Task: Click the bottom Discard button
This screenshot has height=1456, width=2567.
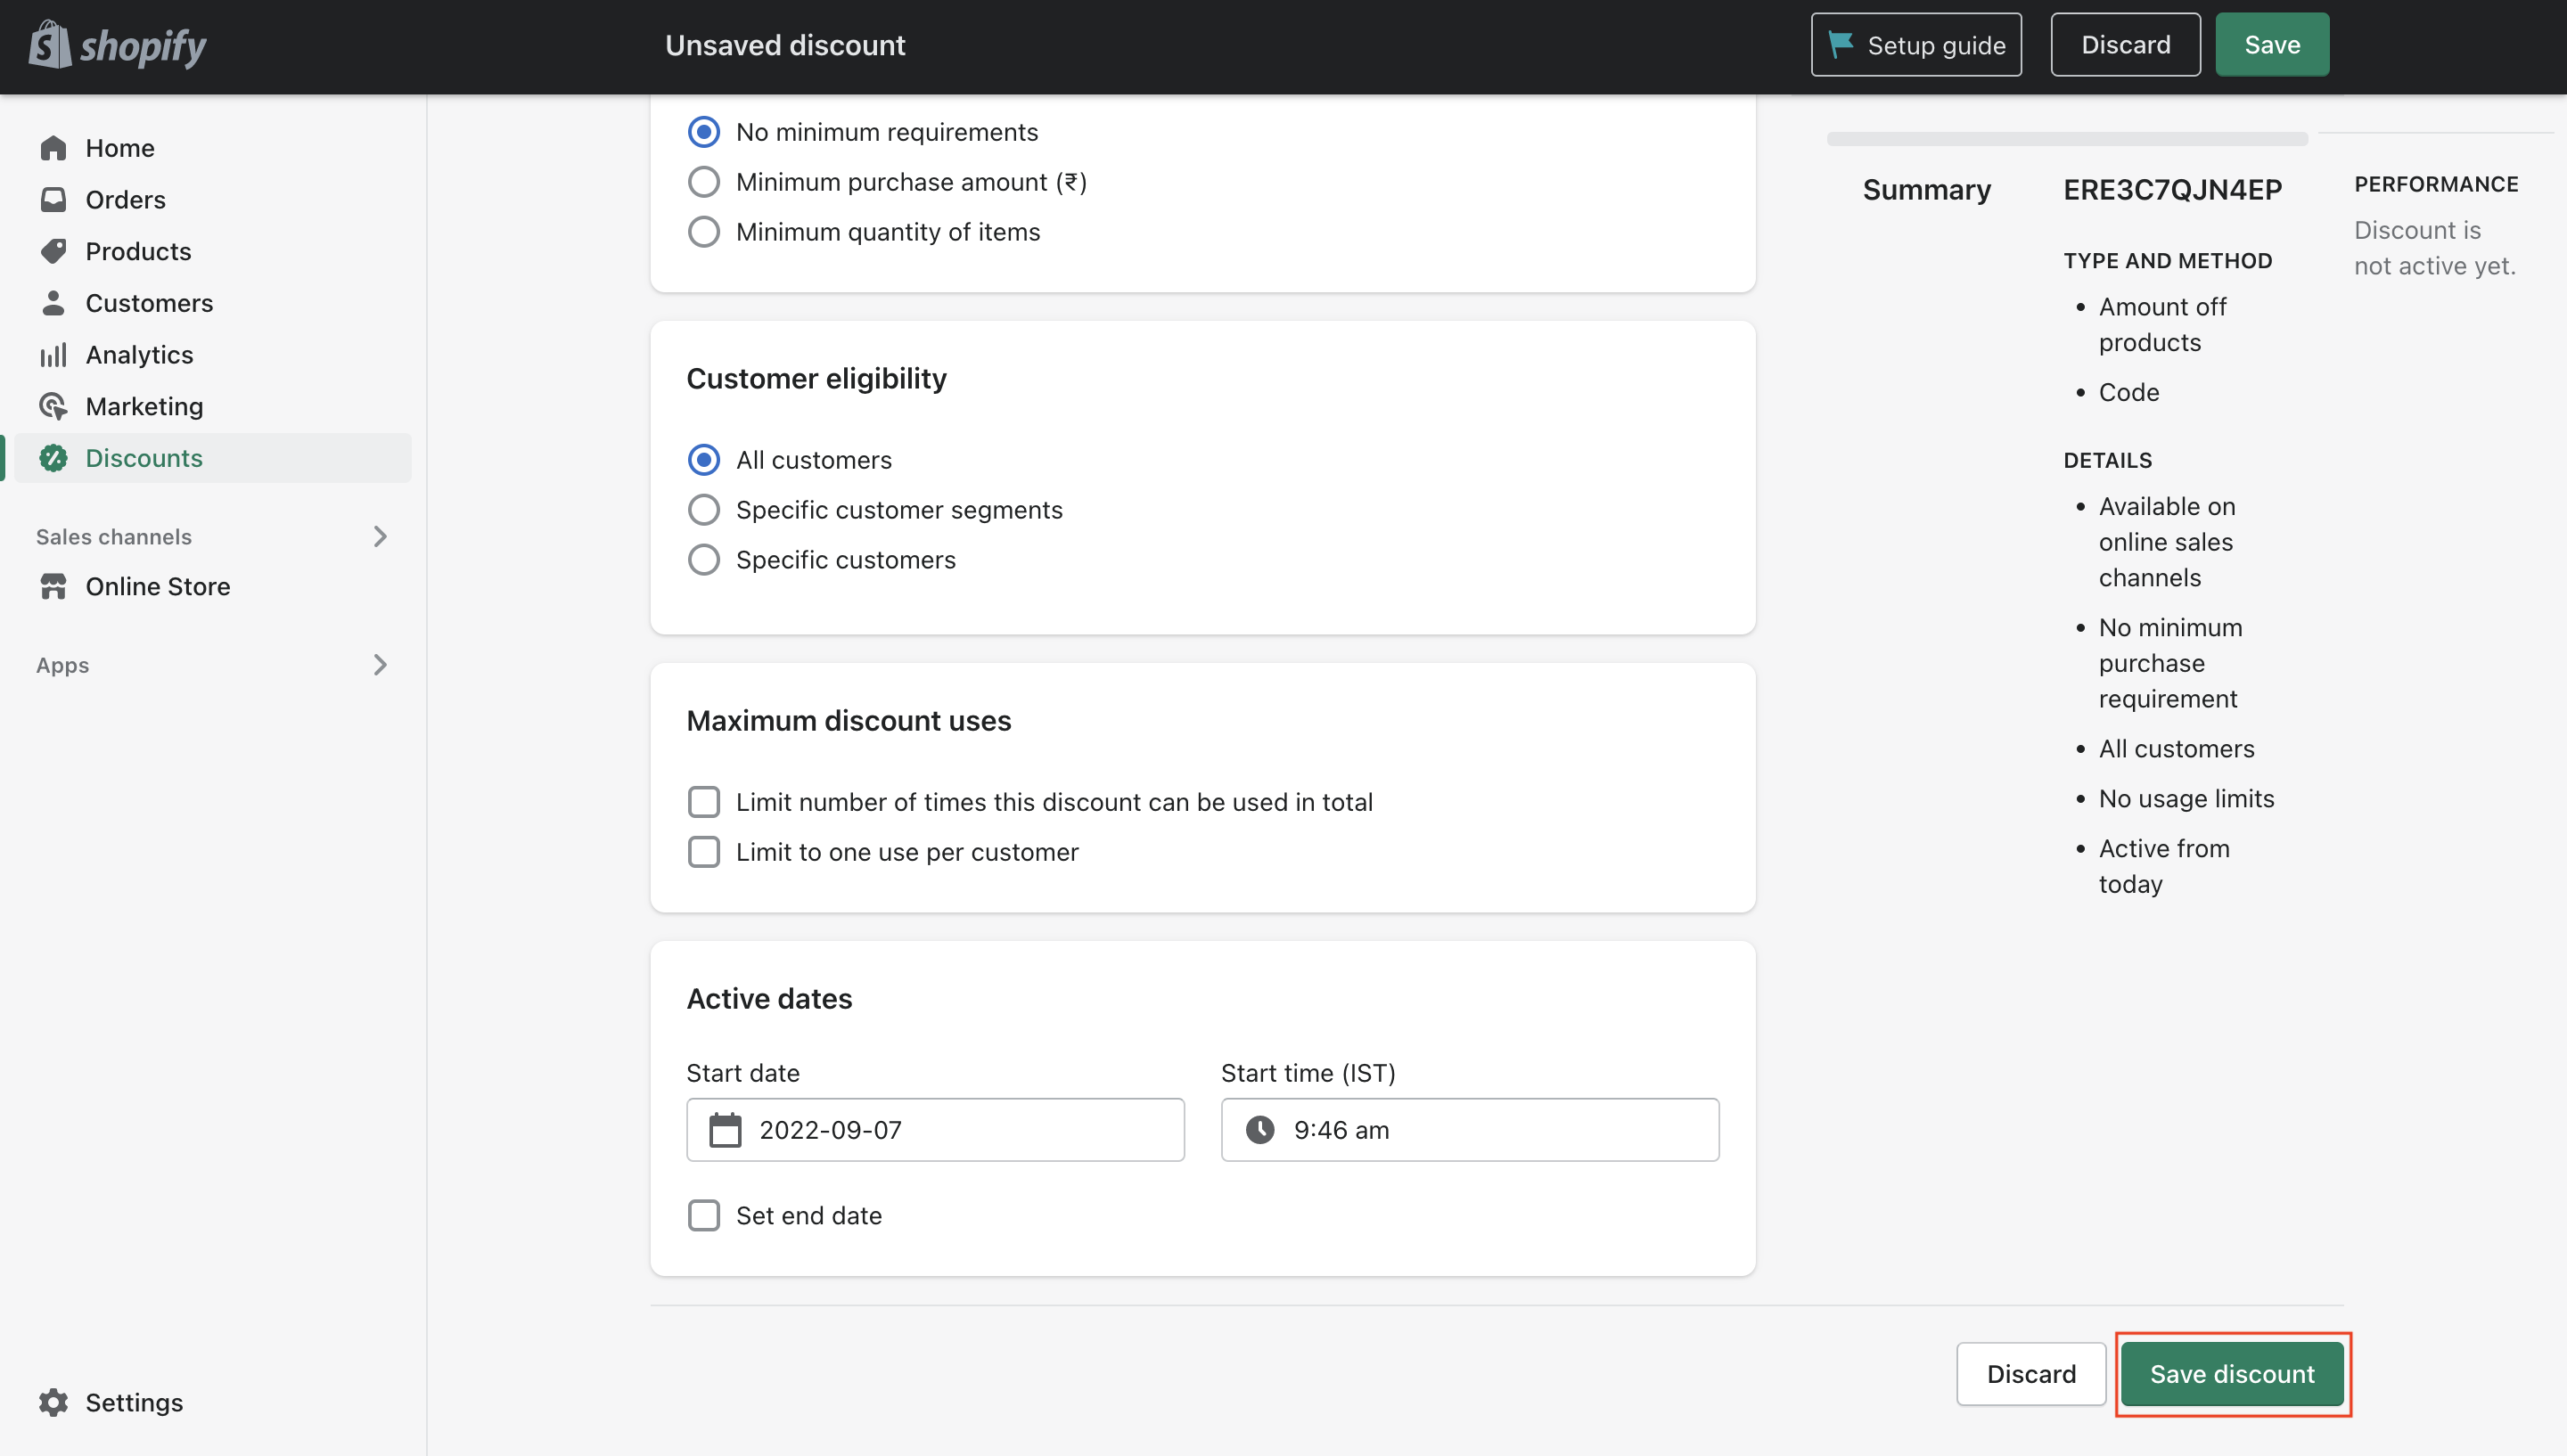Action: (x=2031, y=1374)
